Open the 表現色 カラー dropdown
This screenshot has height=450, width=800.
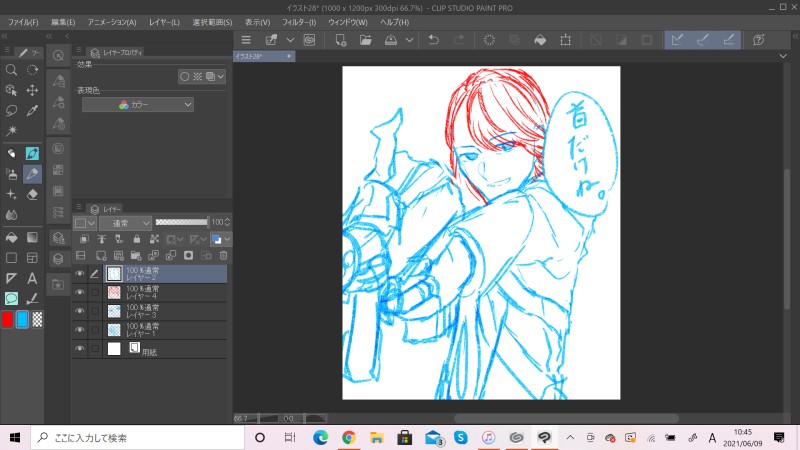138,104
